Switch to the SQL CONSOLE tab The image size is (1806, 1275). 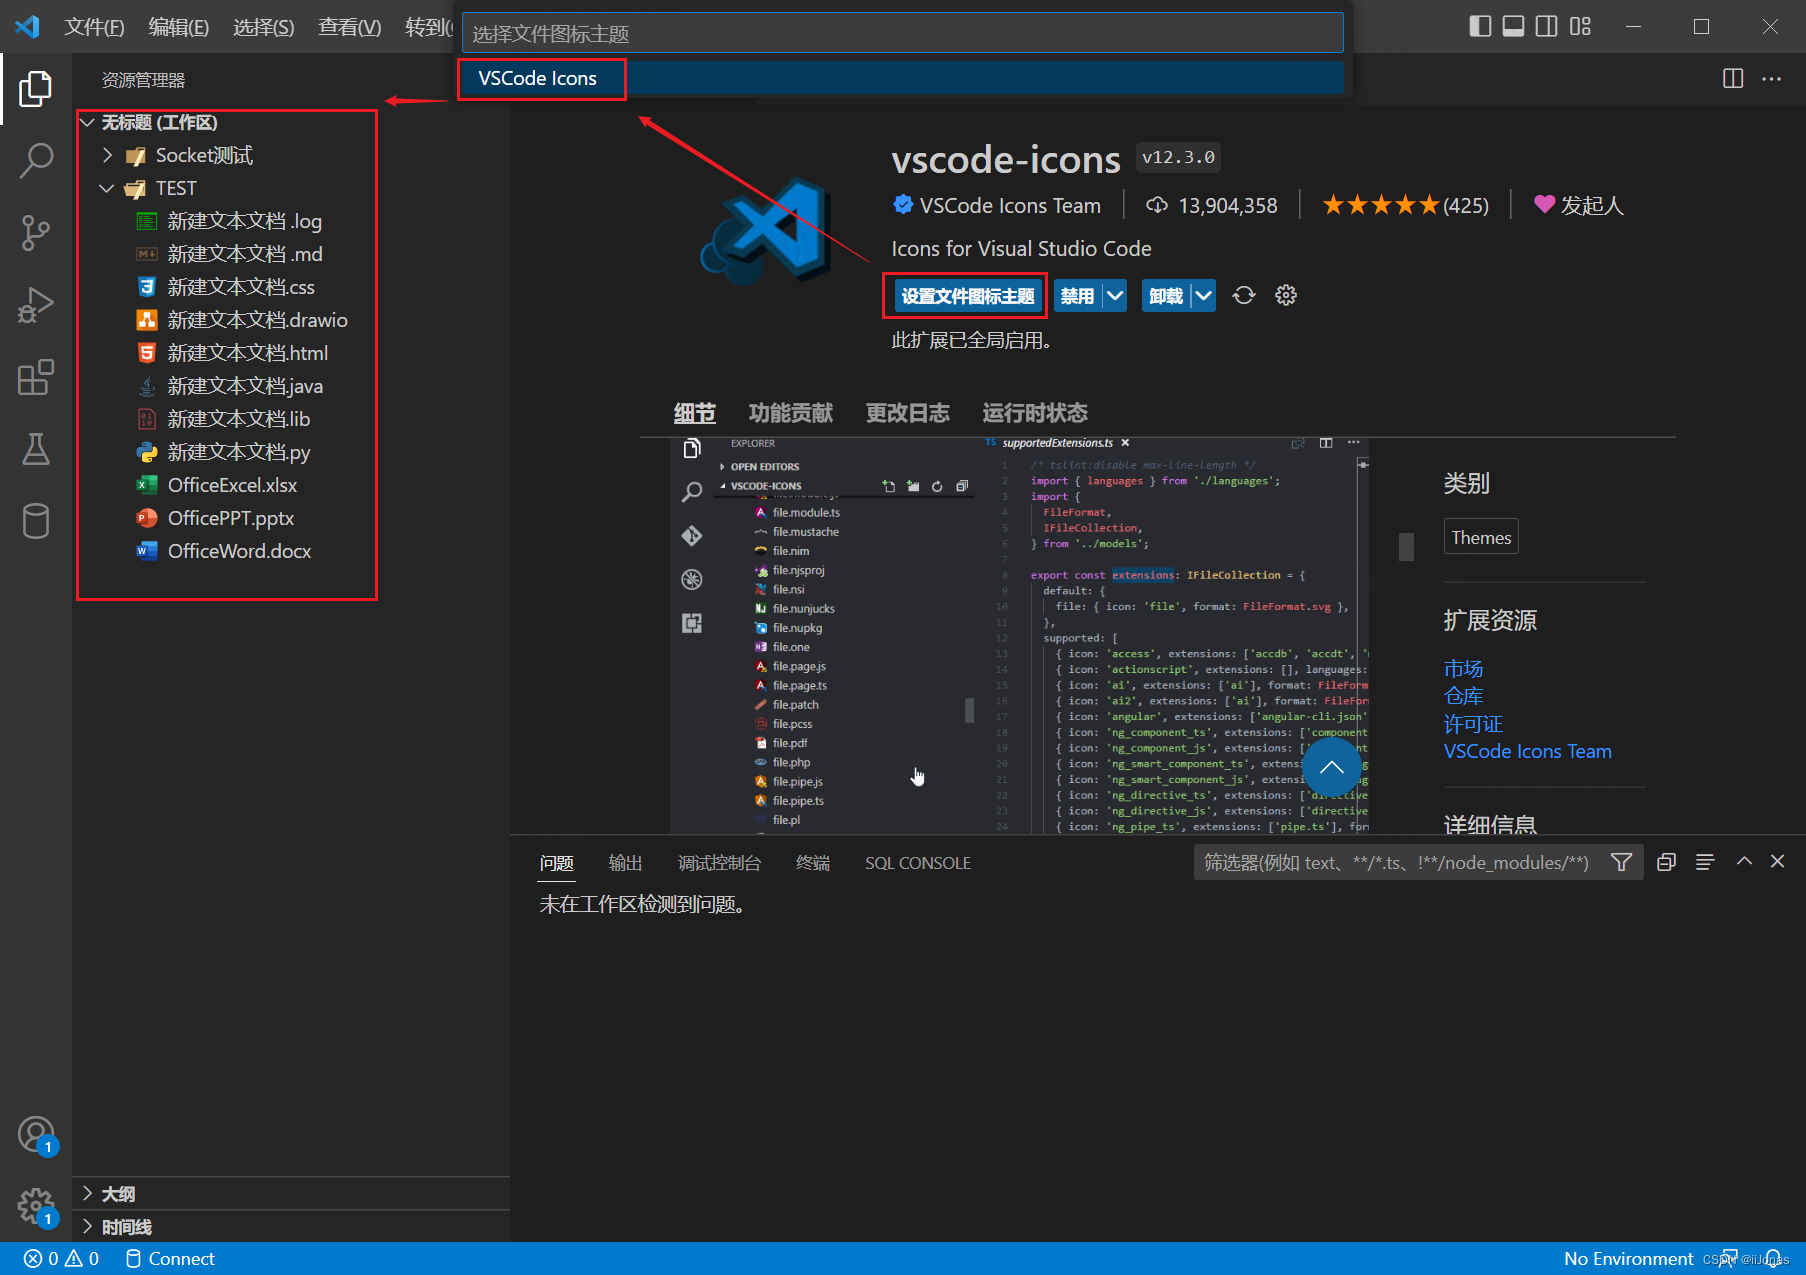tap(917, 862)
